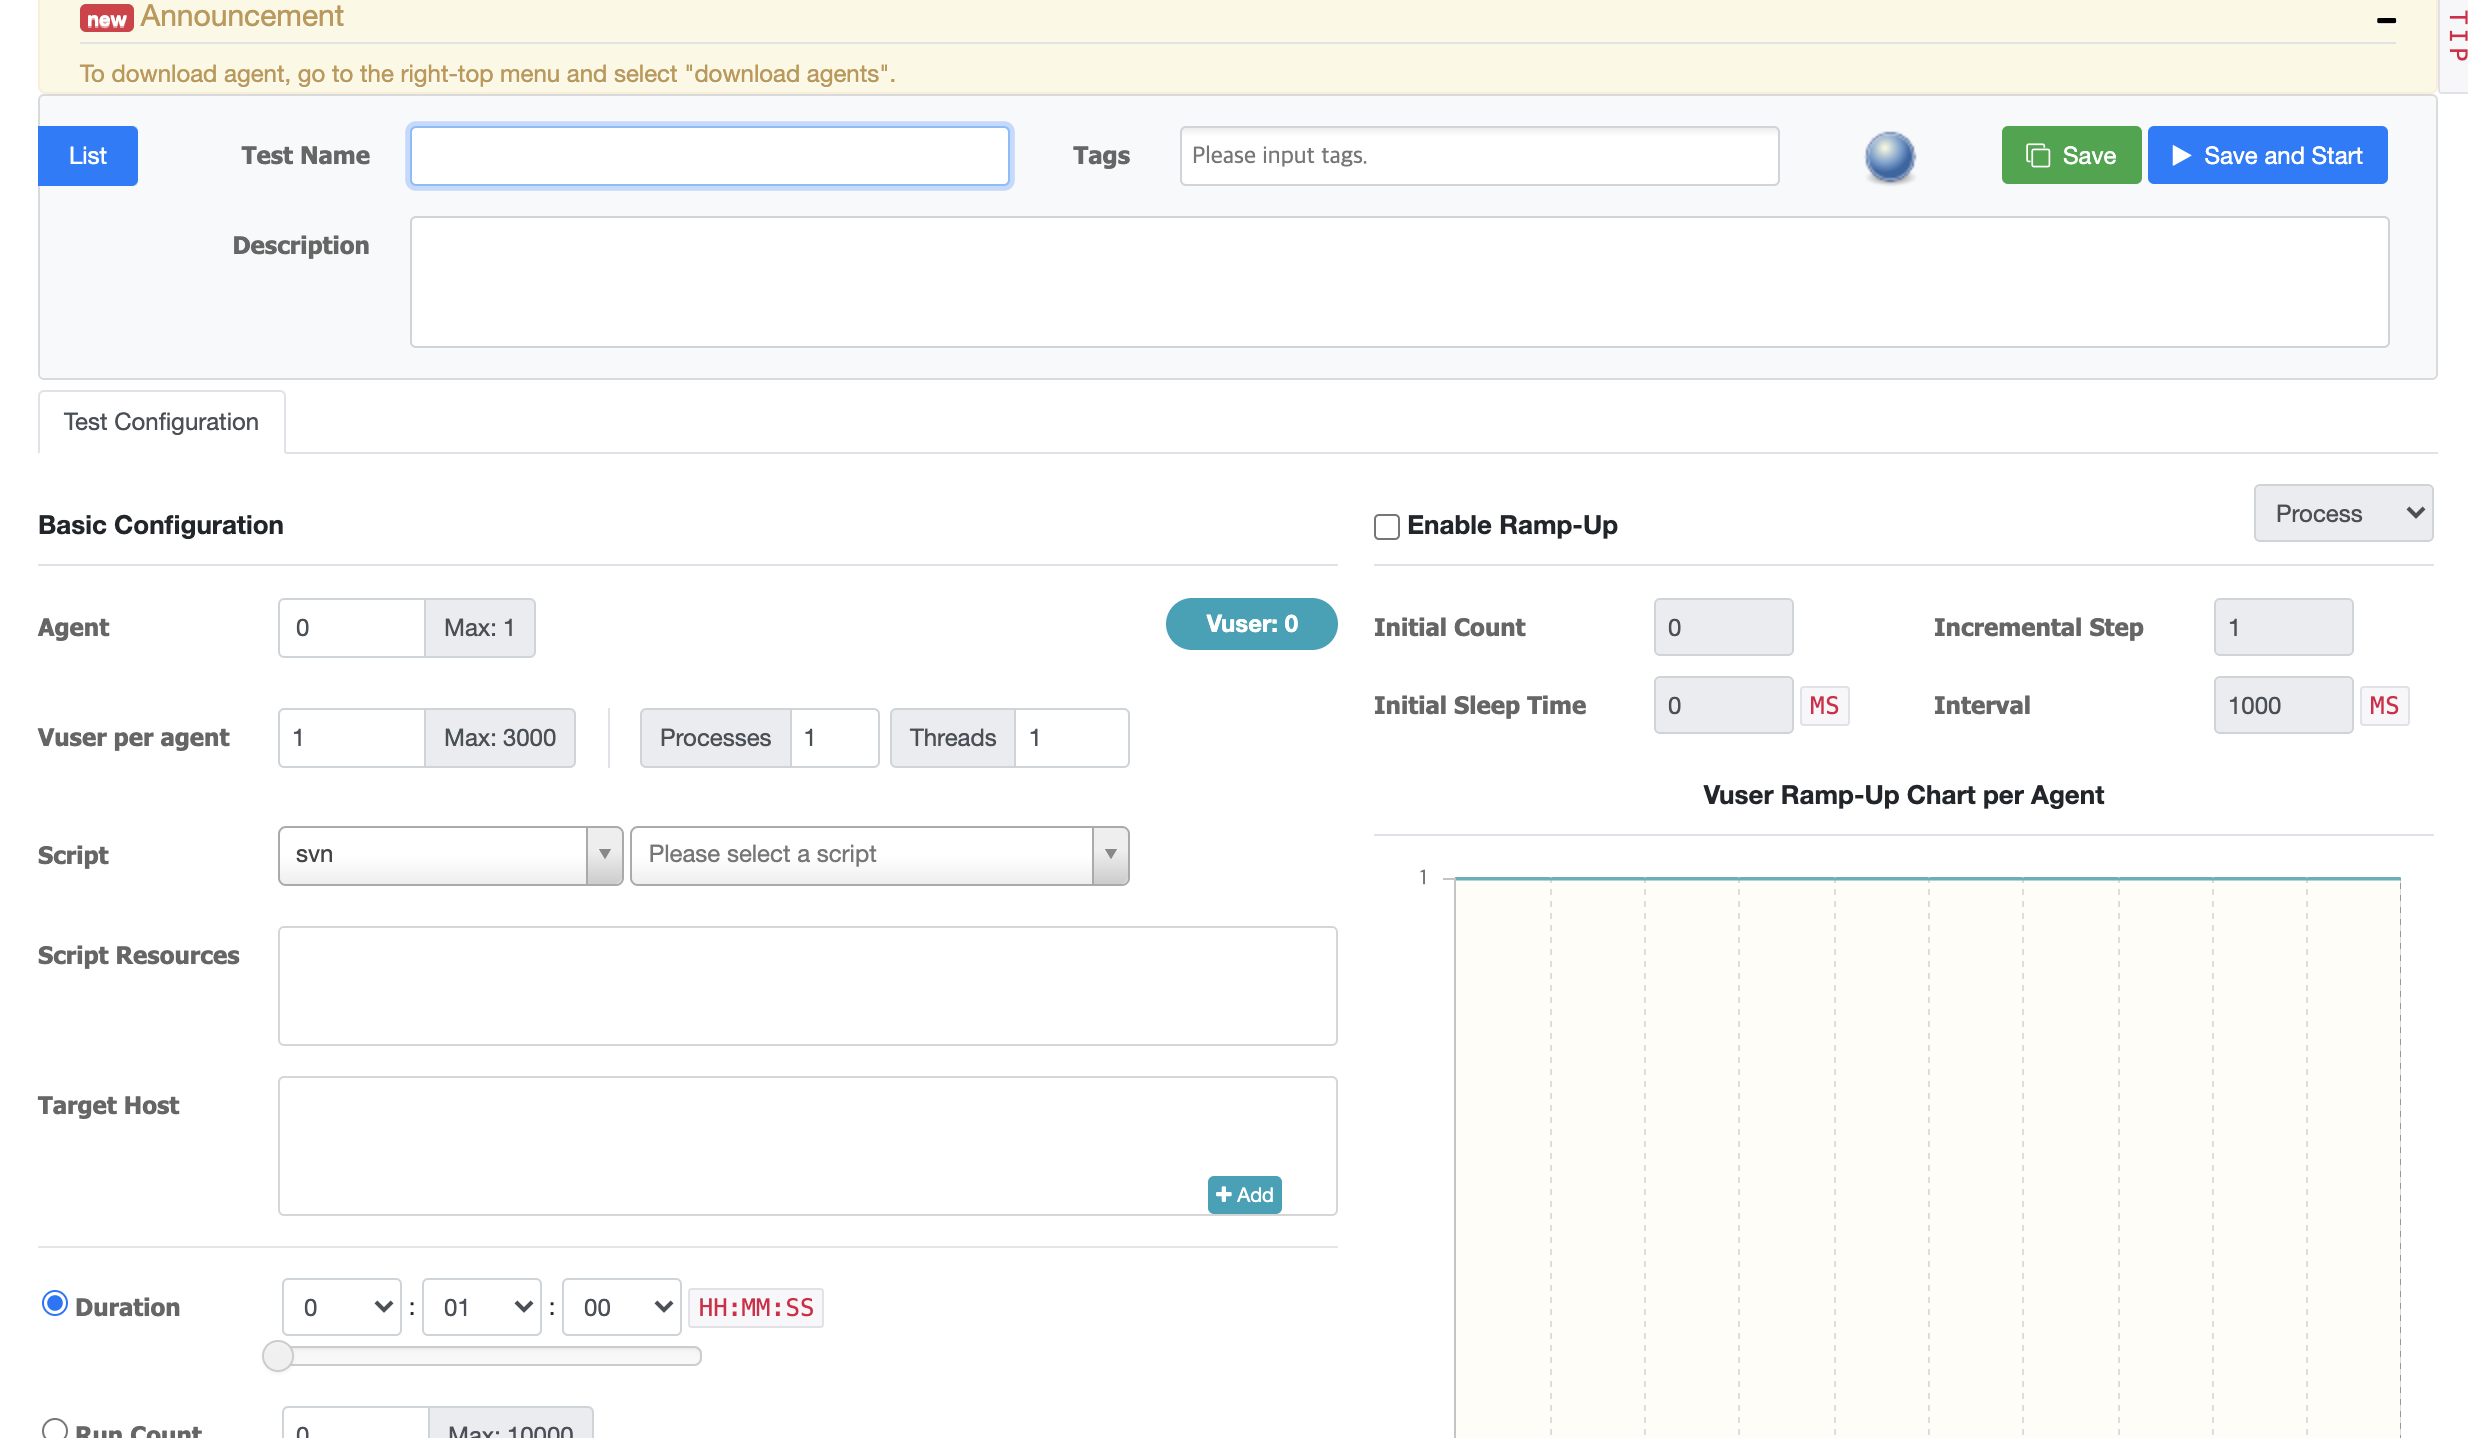Open the 'Please select a script' dropdown
The image size is (2468, 1438).
879,855
